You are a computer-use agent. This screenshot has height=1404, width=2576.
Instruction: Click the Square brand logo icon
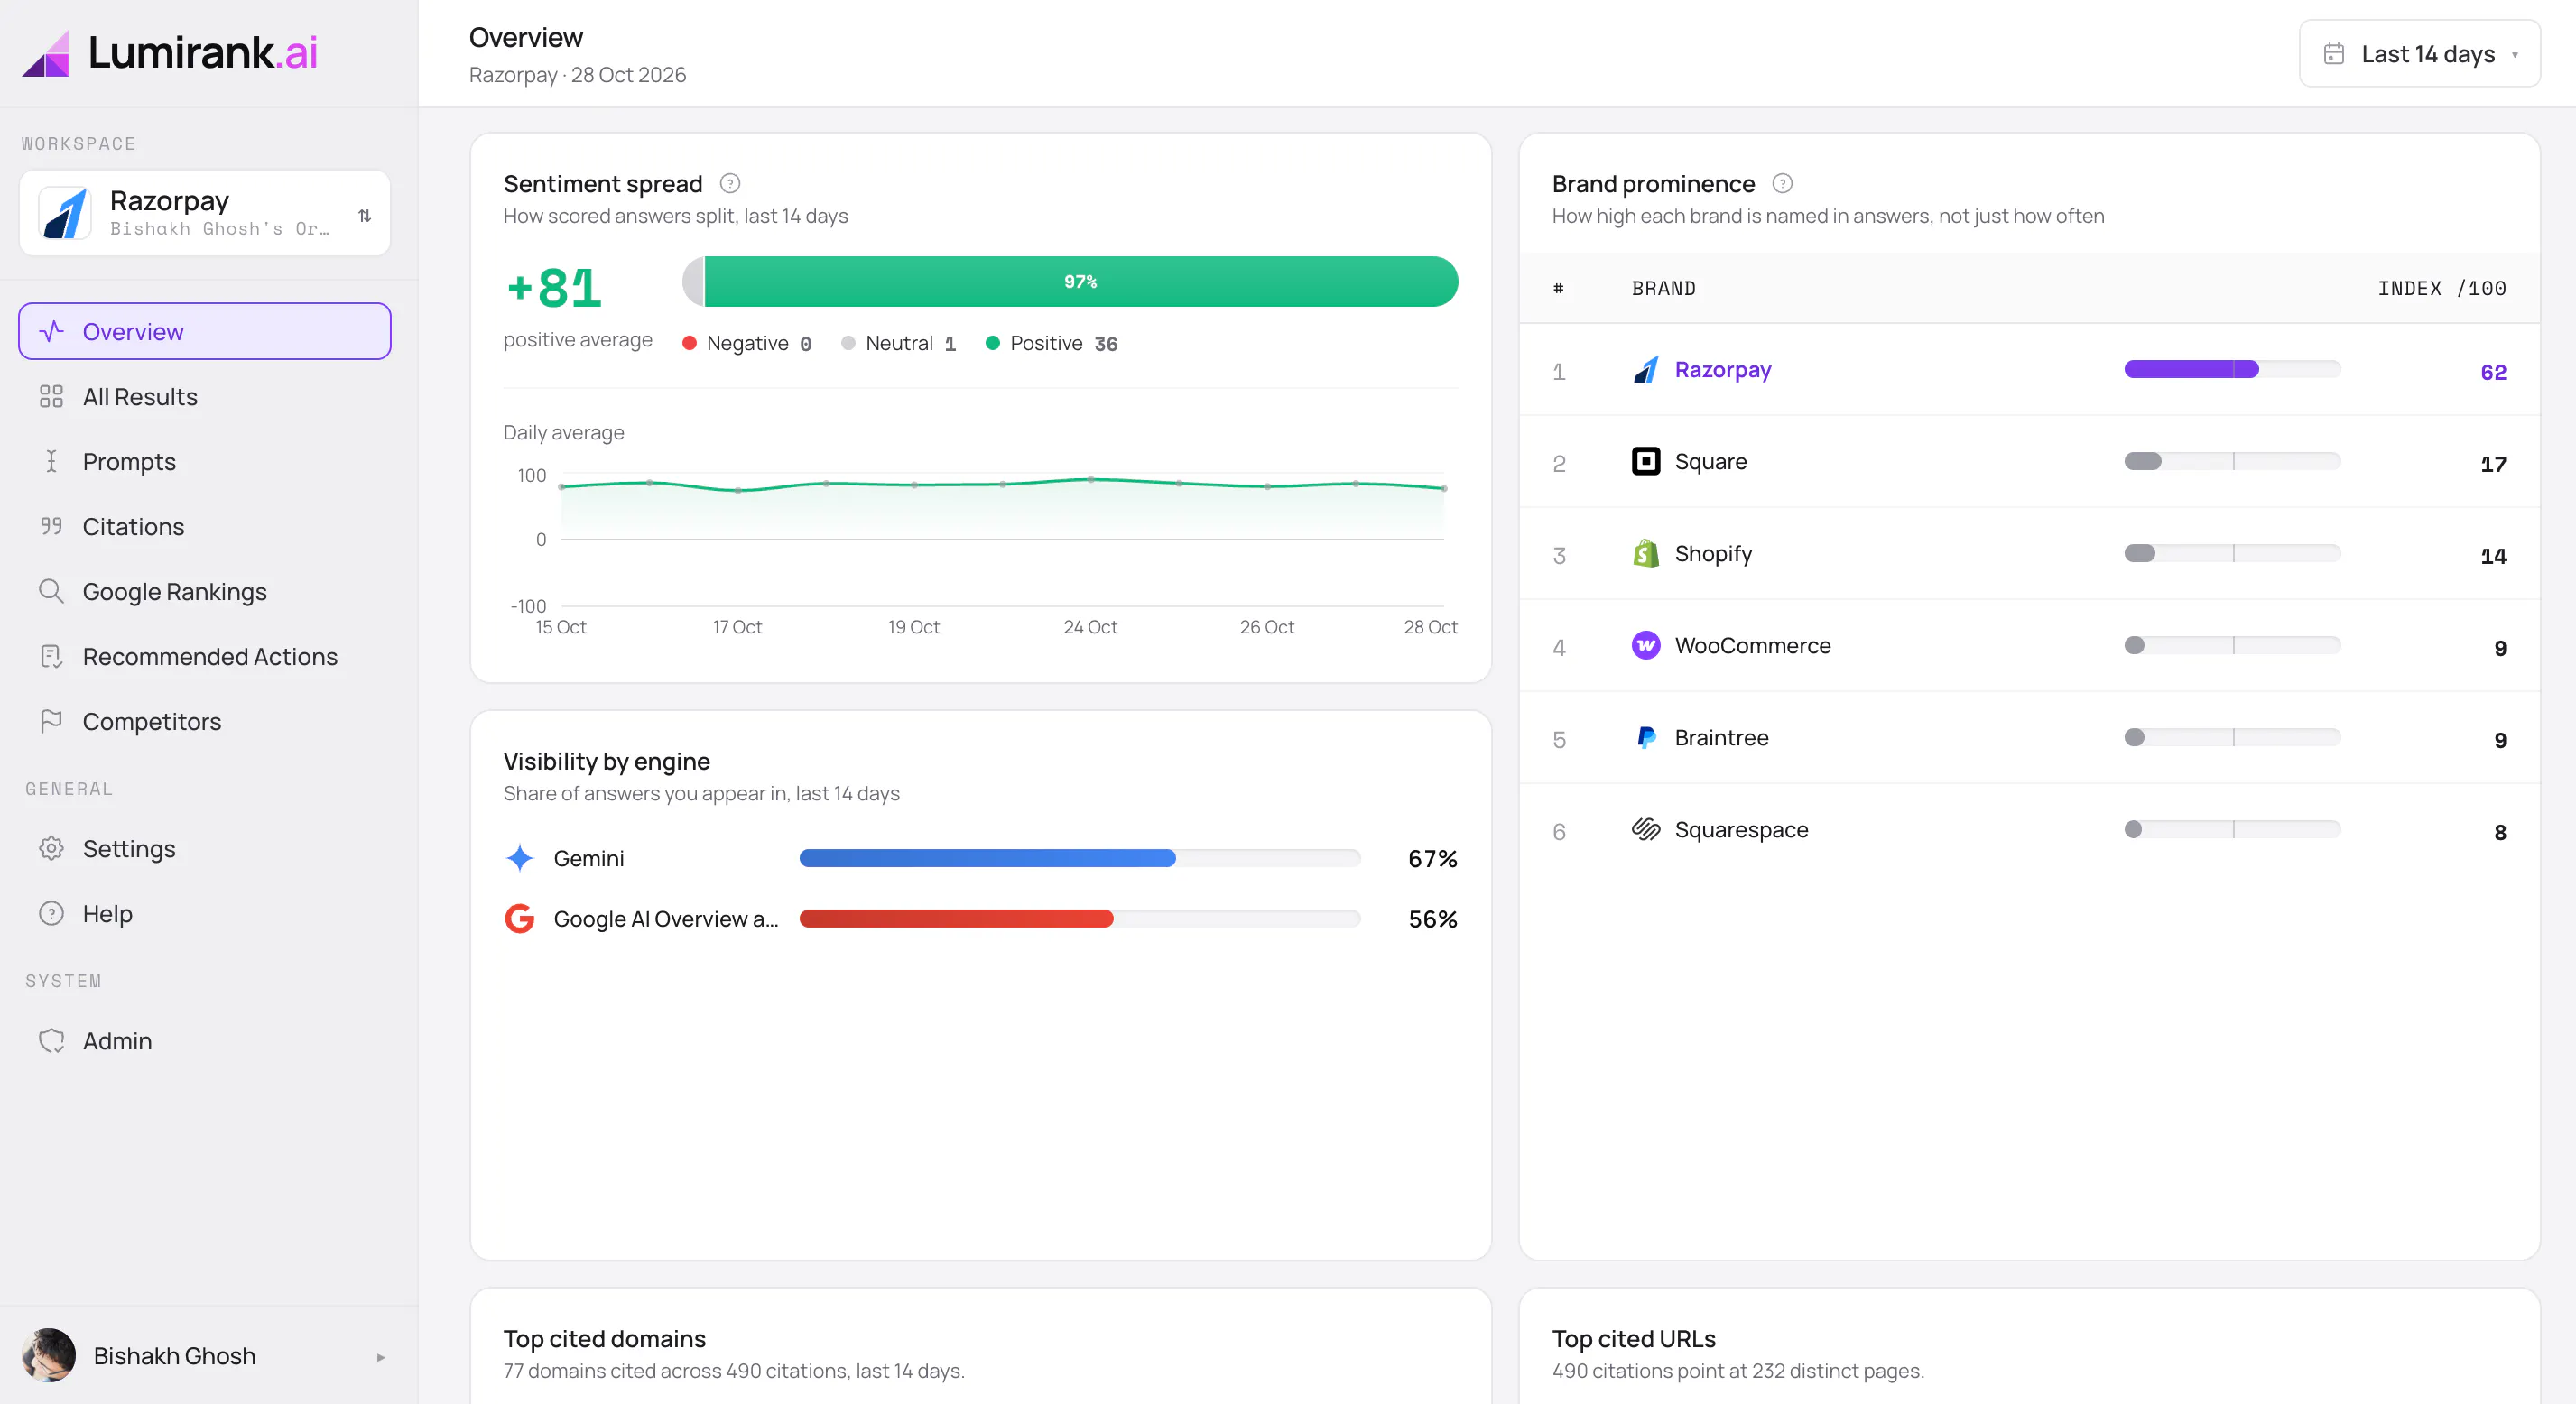coord(1646,461)
